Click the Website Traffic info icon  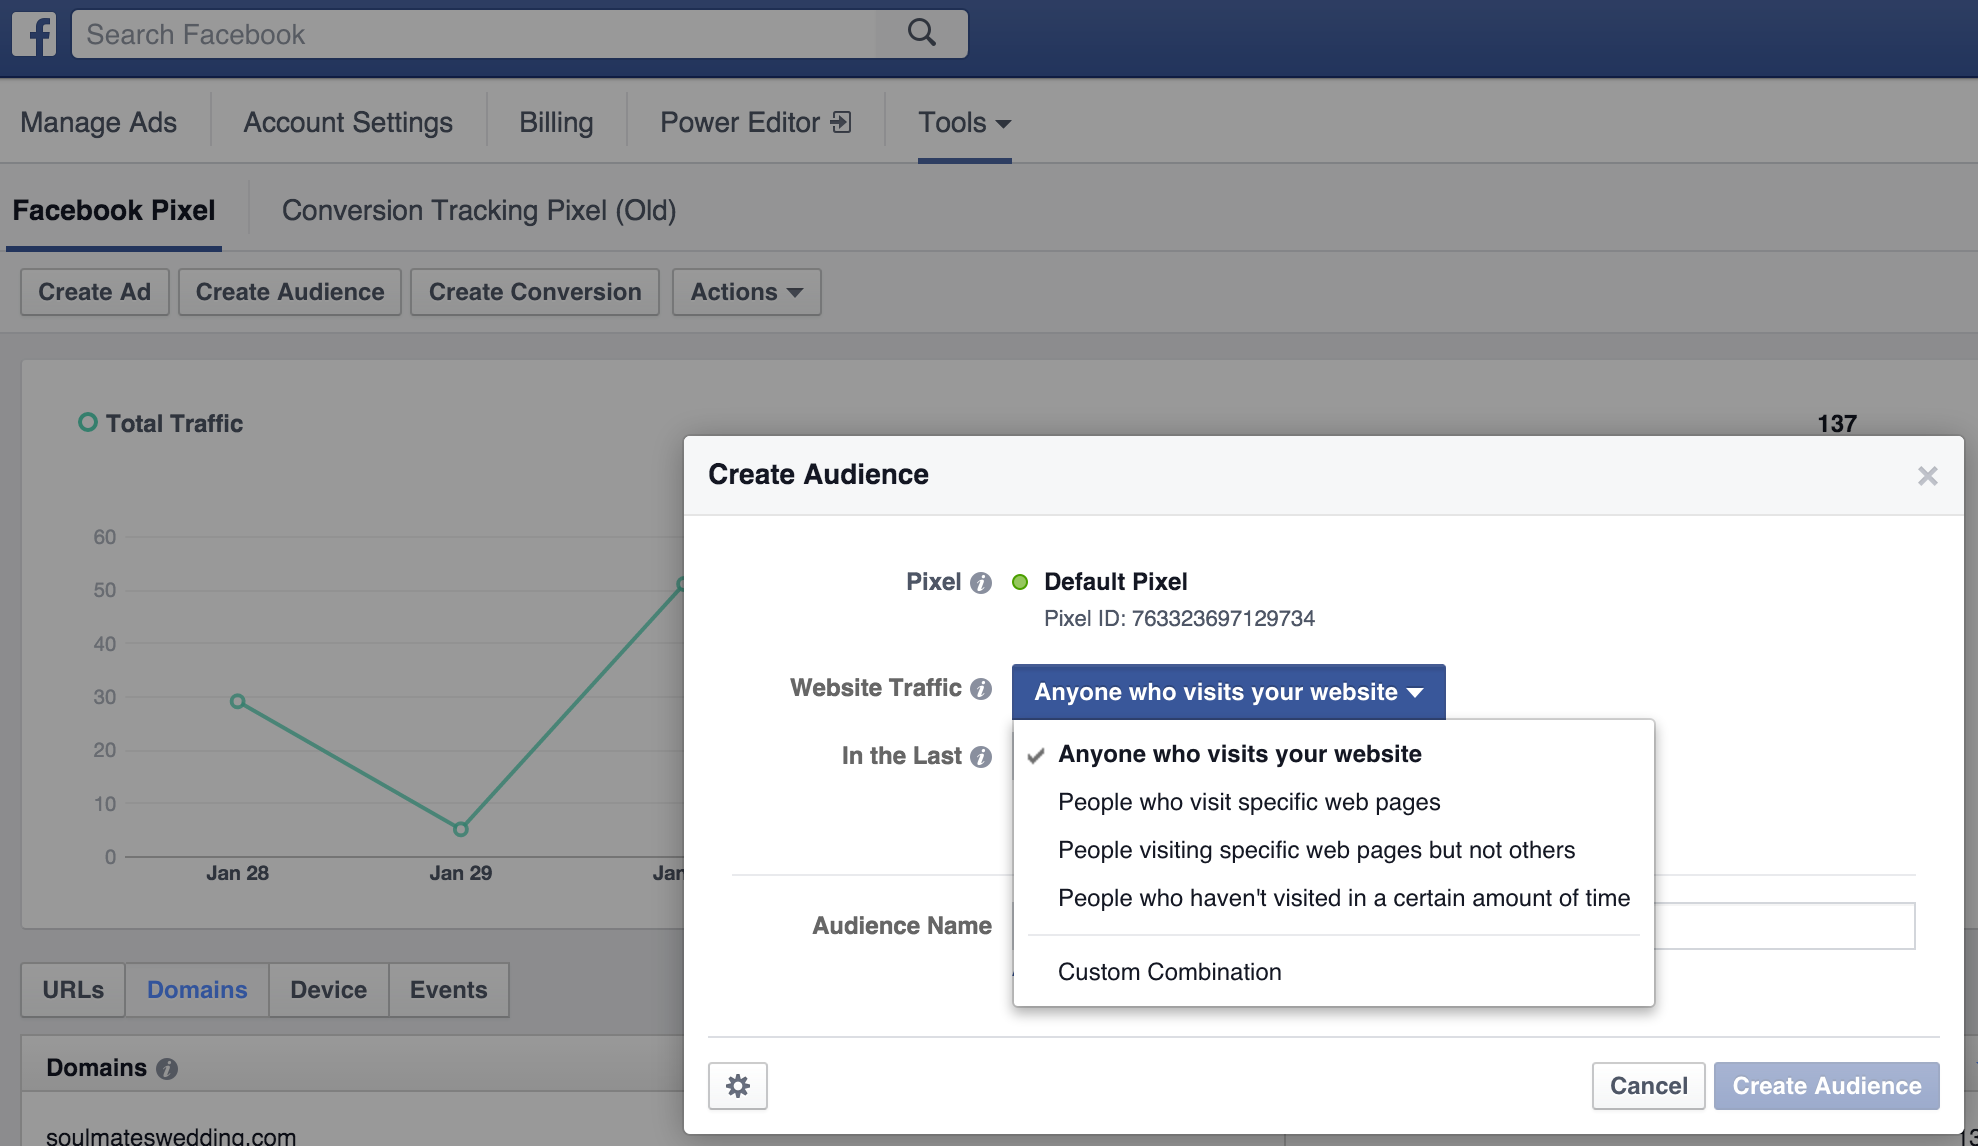tap(982, 689)
